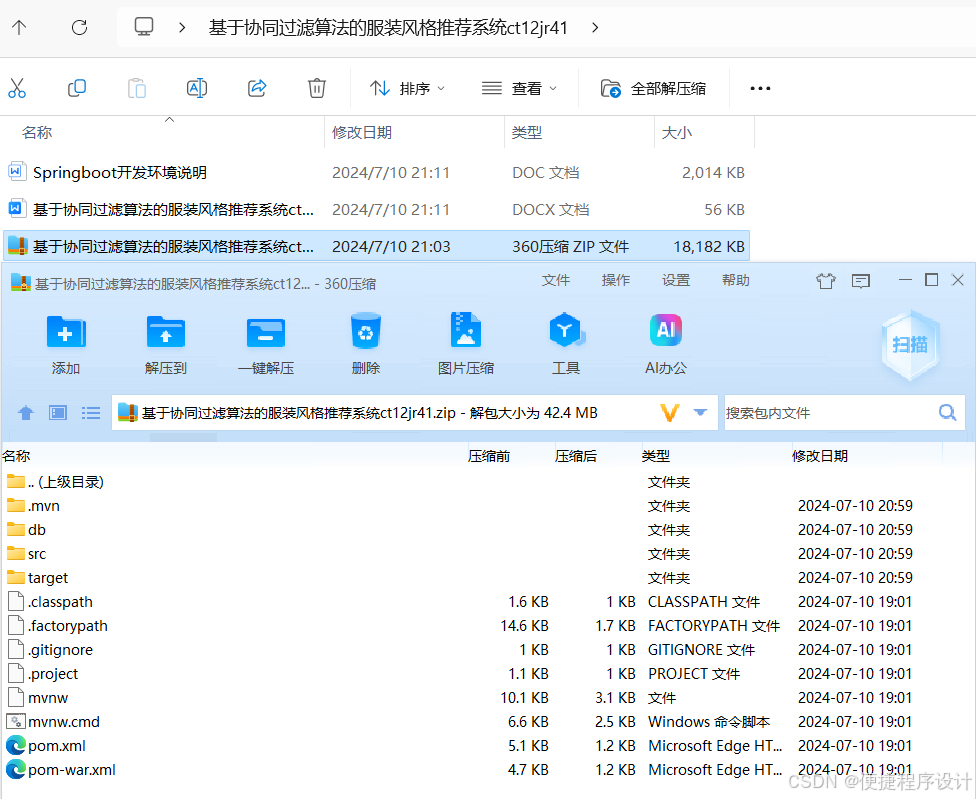Click the 搜索包内文件 search field
The height and width of the screenshot is (799, 976).
point(828,413)
